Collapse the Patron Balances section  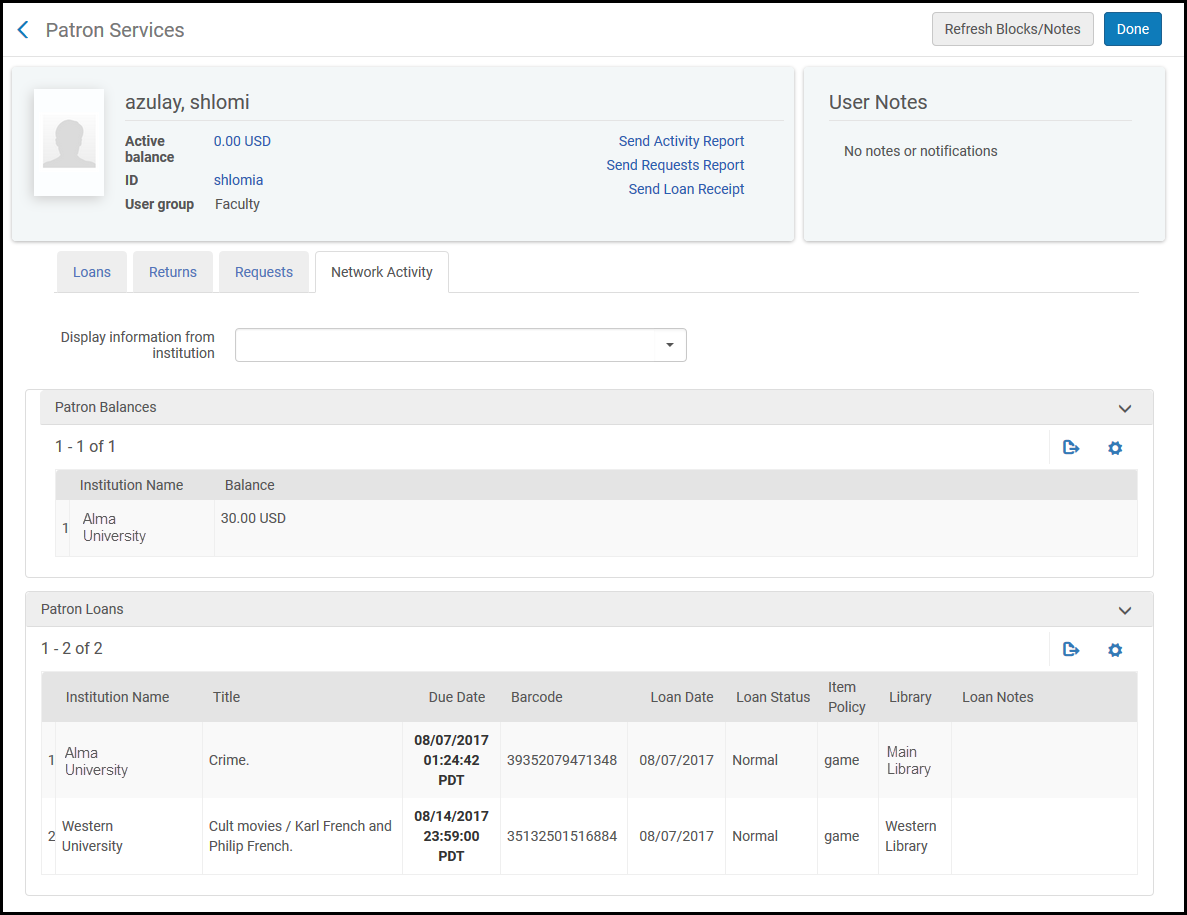click(1125, 408)
